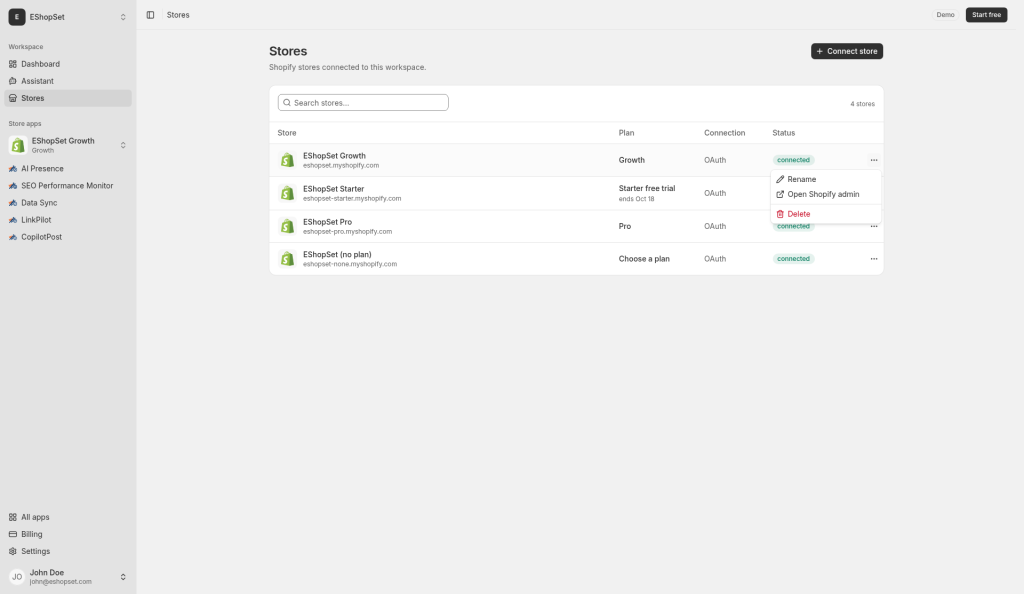The width and height of the screenshot is (1024, 594).
Task: Click the Start free button
Action: pyautogui.click(x=986, y=15)
